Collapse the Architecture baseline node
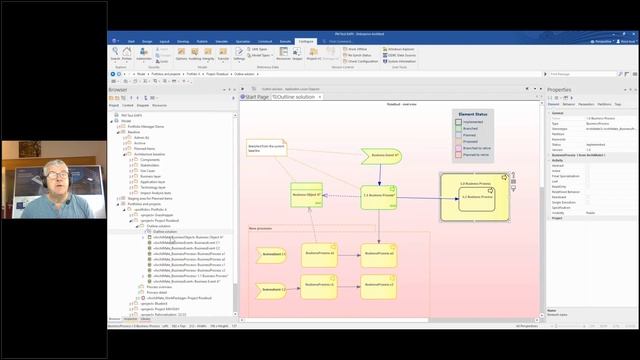This screenshot has width=640, height=360. tap(124, 154)
